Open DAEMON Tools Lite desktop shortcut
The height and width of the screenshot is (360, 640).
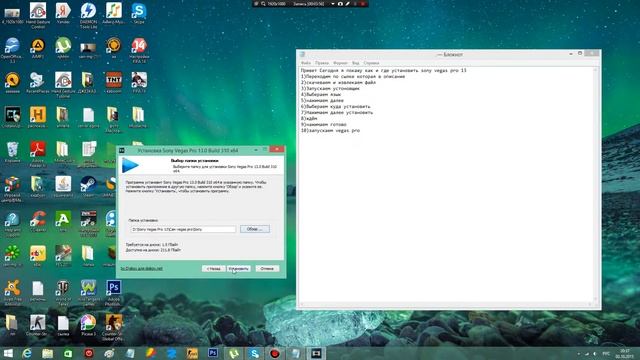88,16
